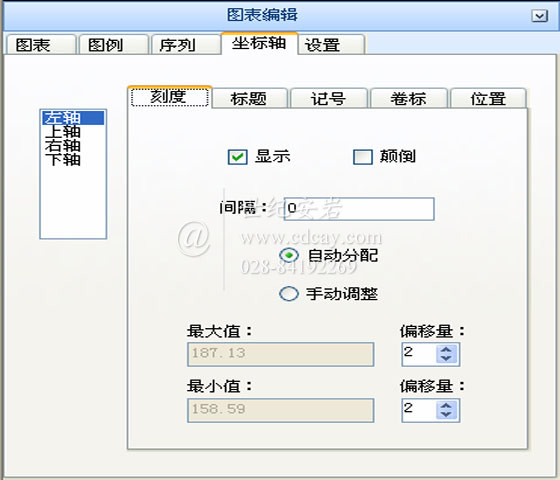Image resolution: width=560 pixels, height=480 pixels.
Task: Select the 坐标轴 tab
Action: 259,43
